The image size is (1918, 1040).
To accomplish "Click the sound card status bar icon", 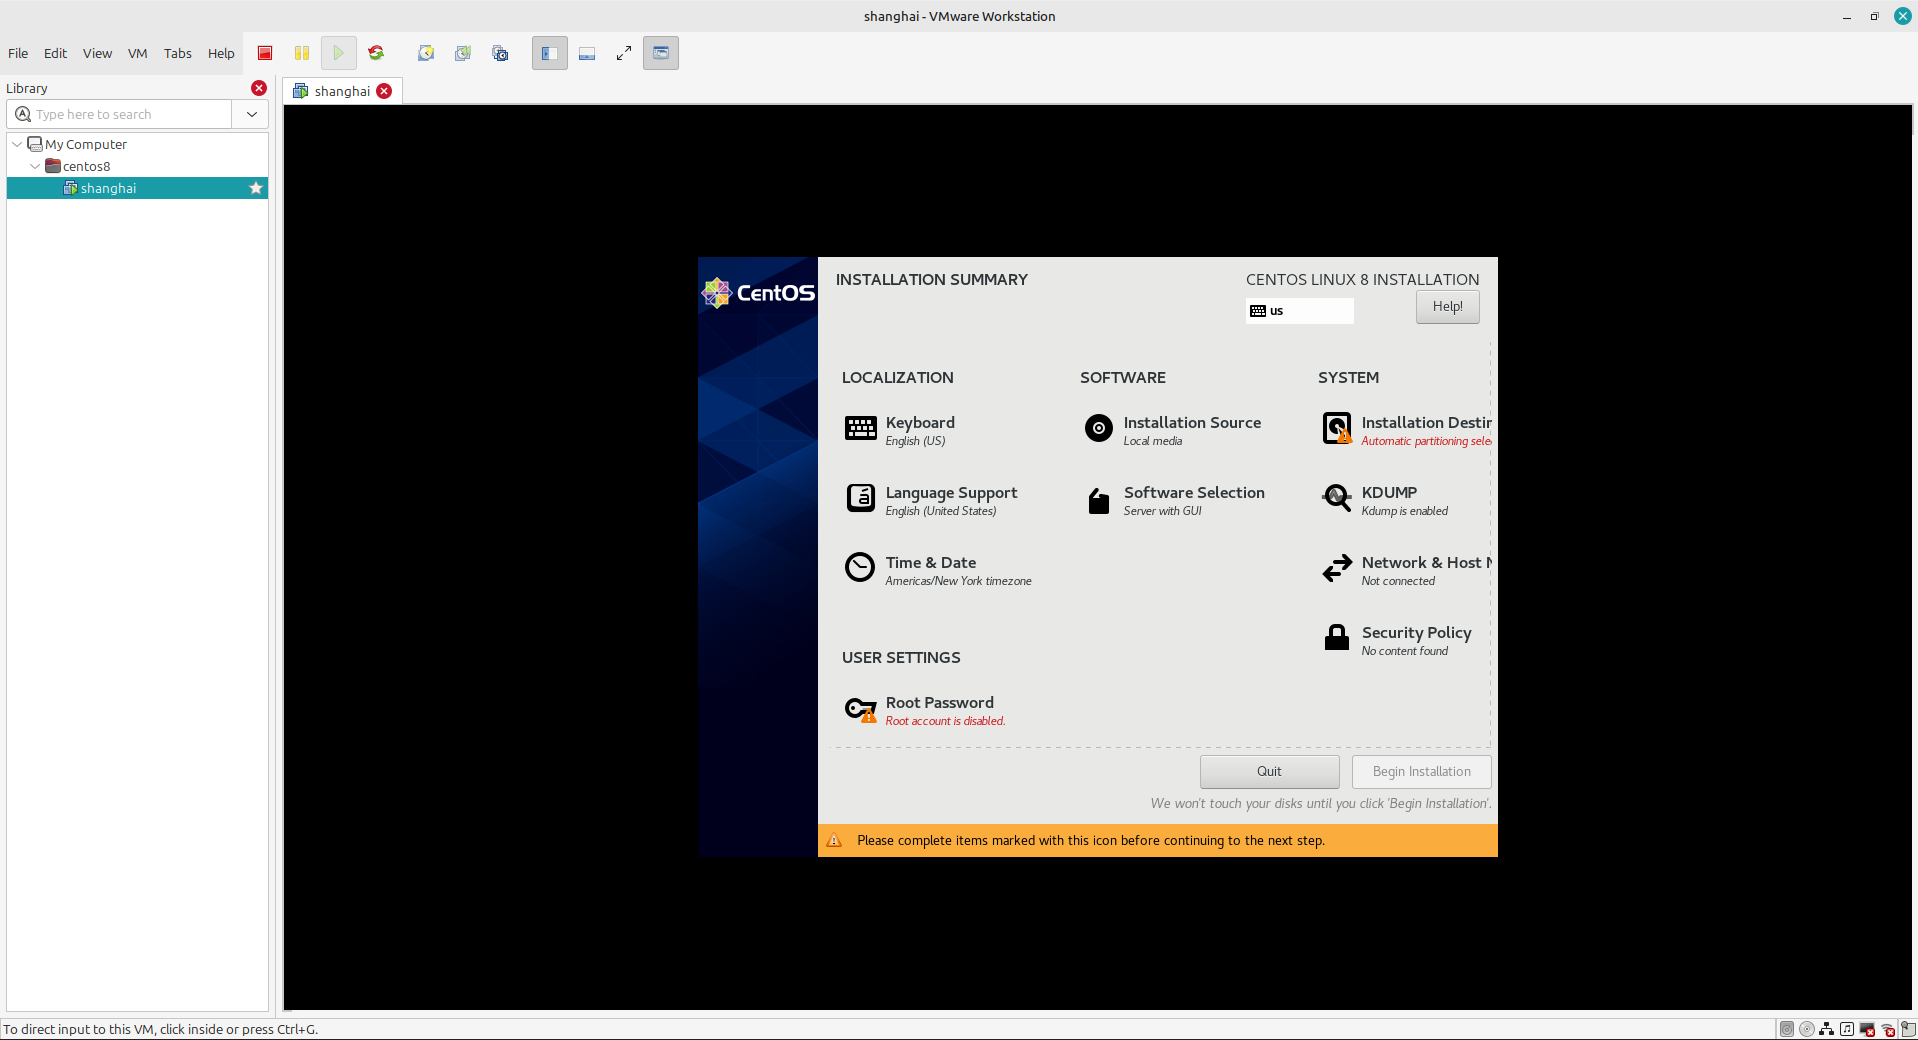I will tap(1847, 1029).
